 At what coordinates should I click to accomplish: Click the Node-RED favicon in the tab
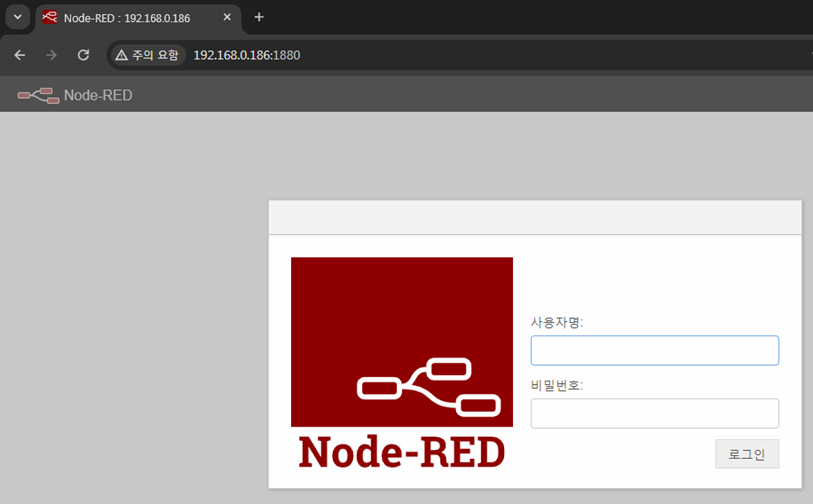(50, 17)
